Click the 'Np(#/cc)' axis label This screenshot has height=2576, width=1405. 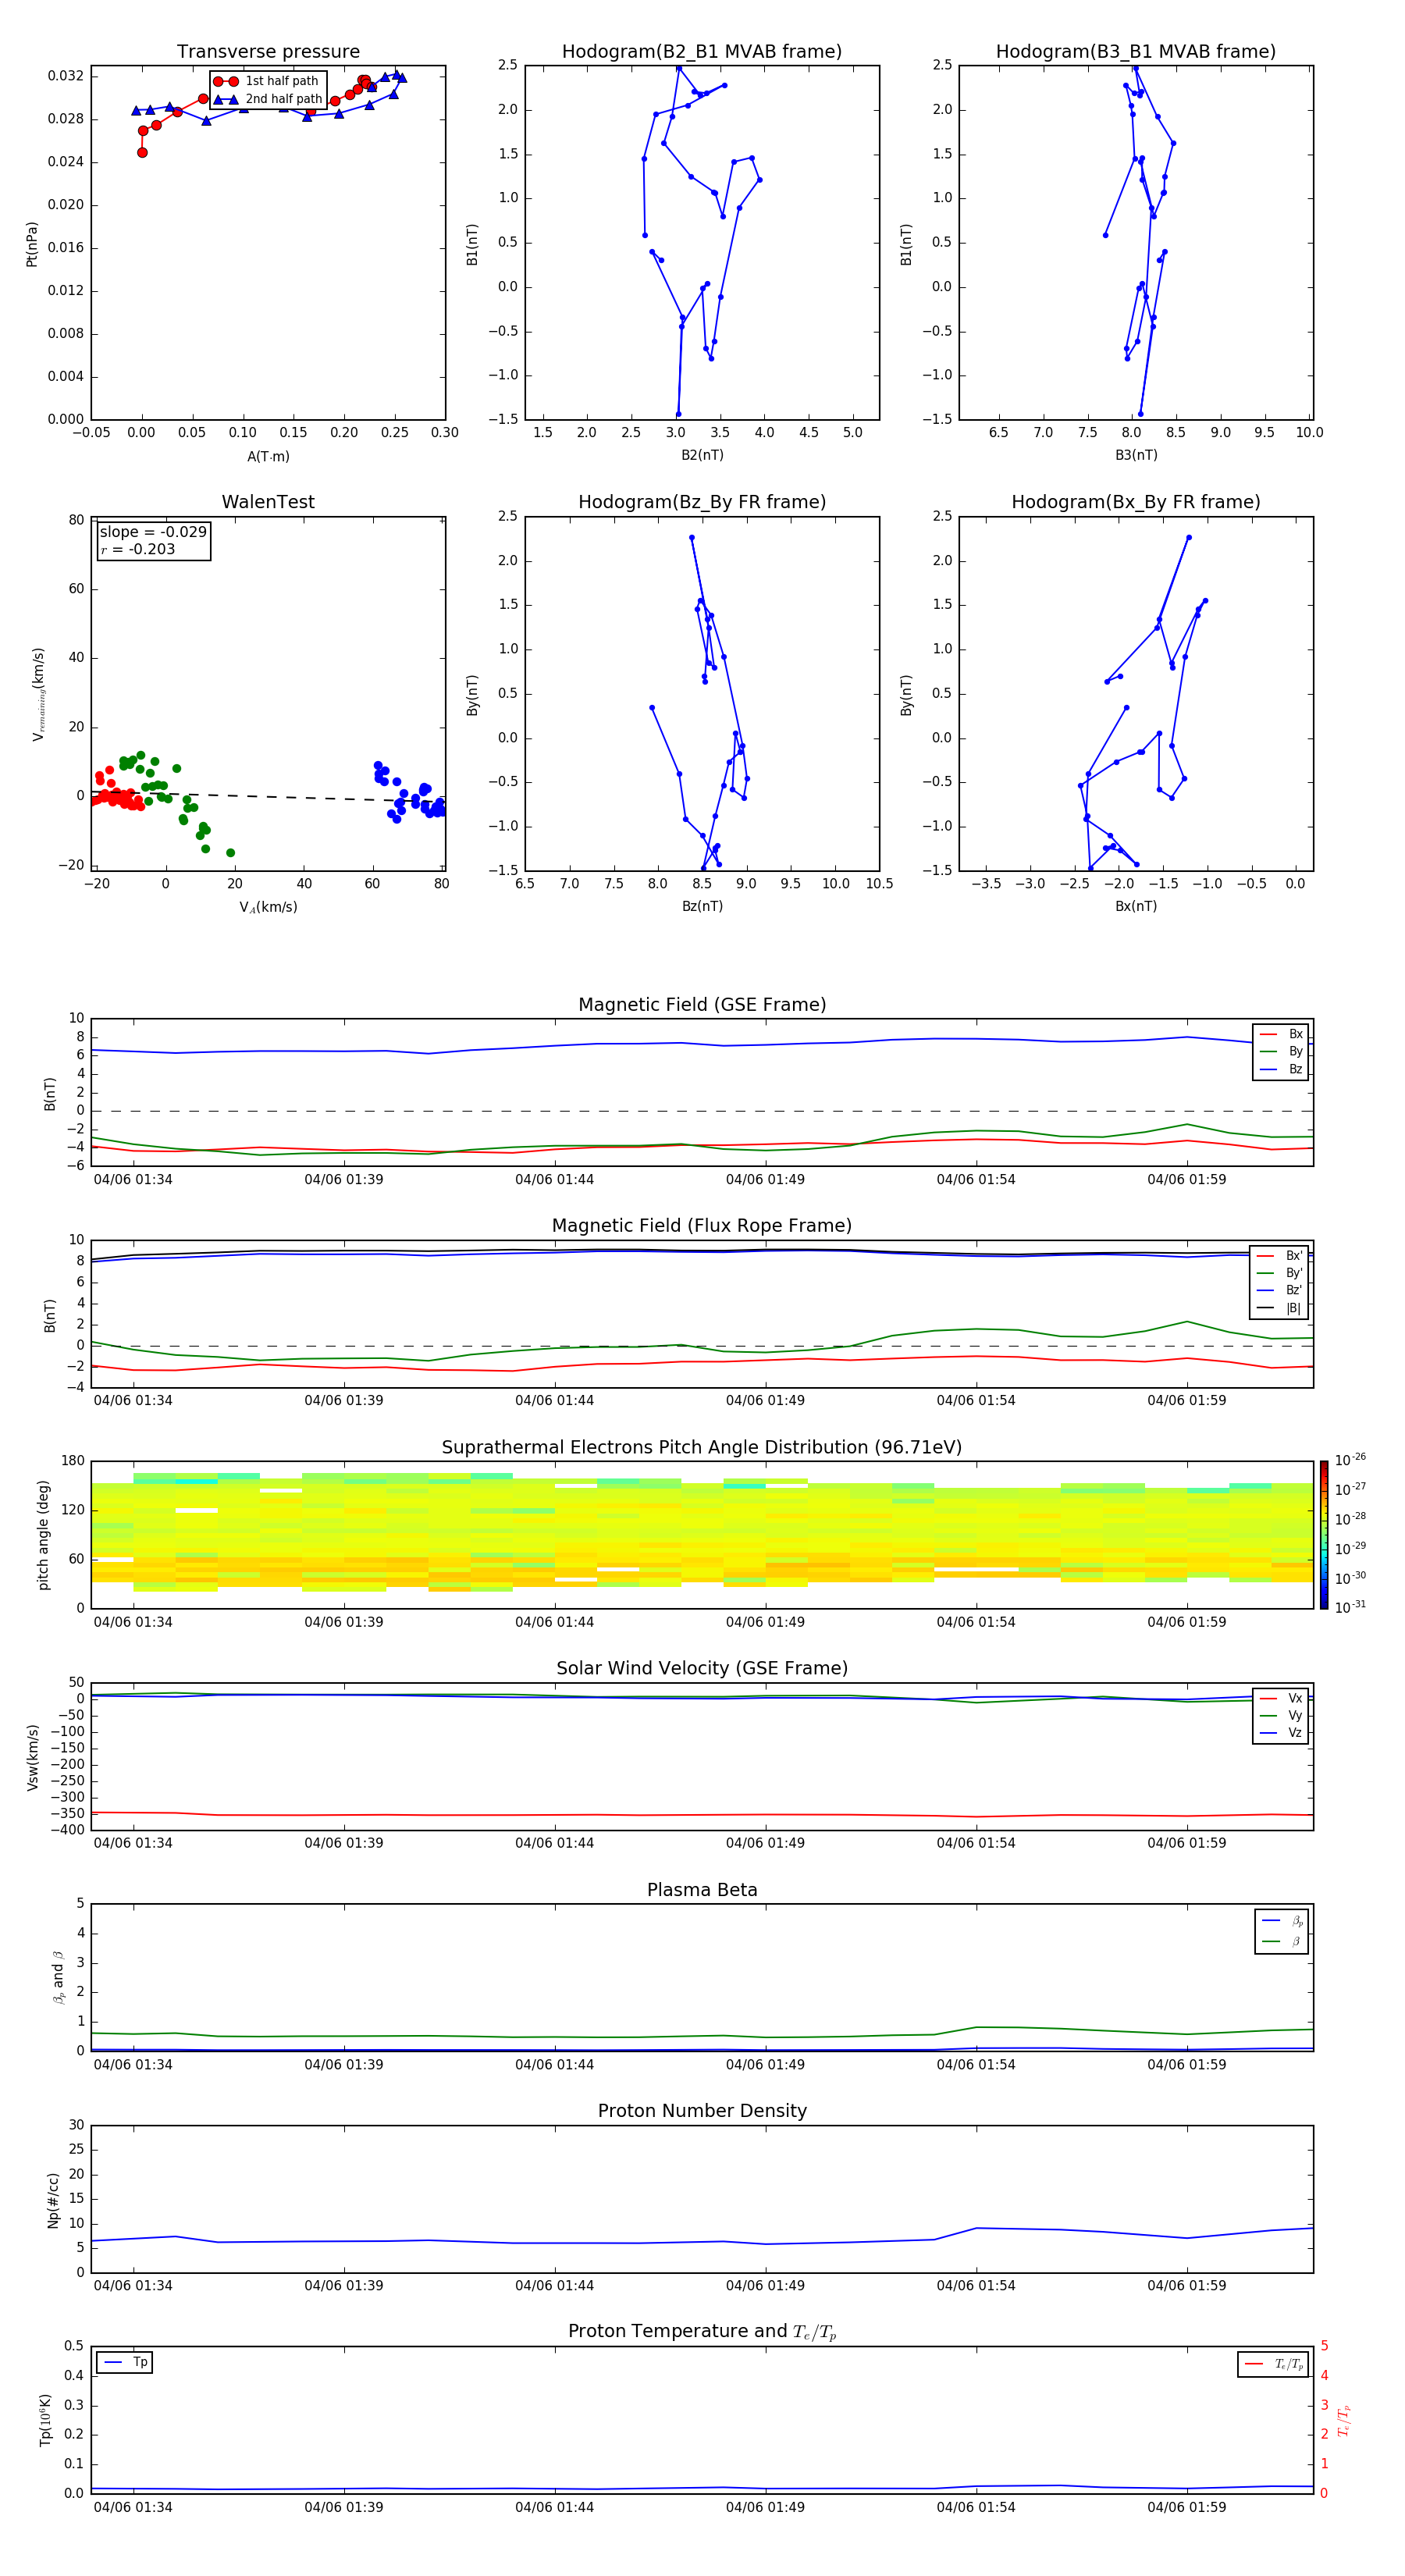pyautogui.click(x=53, y=2200)
